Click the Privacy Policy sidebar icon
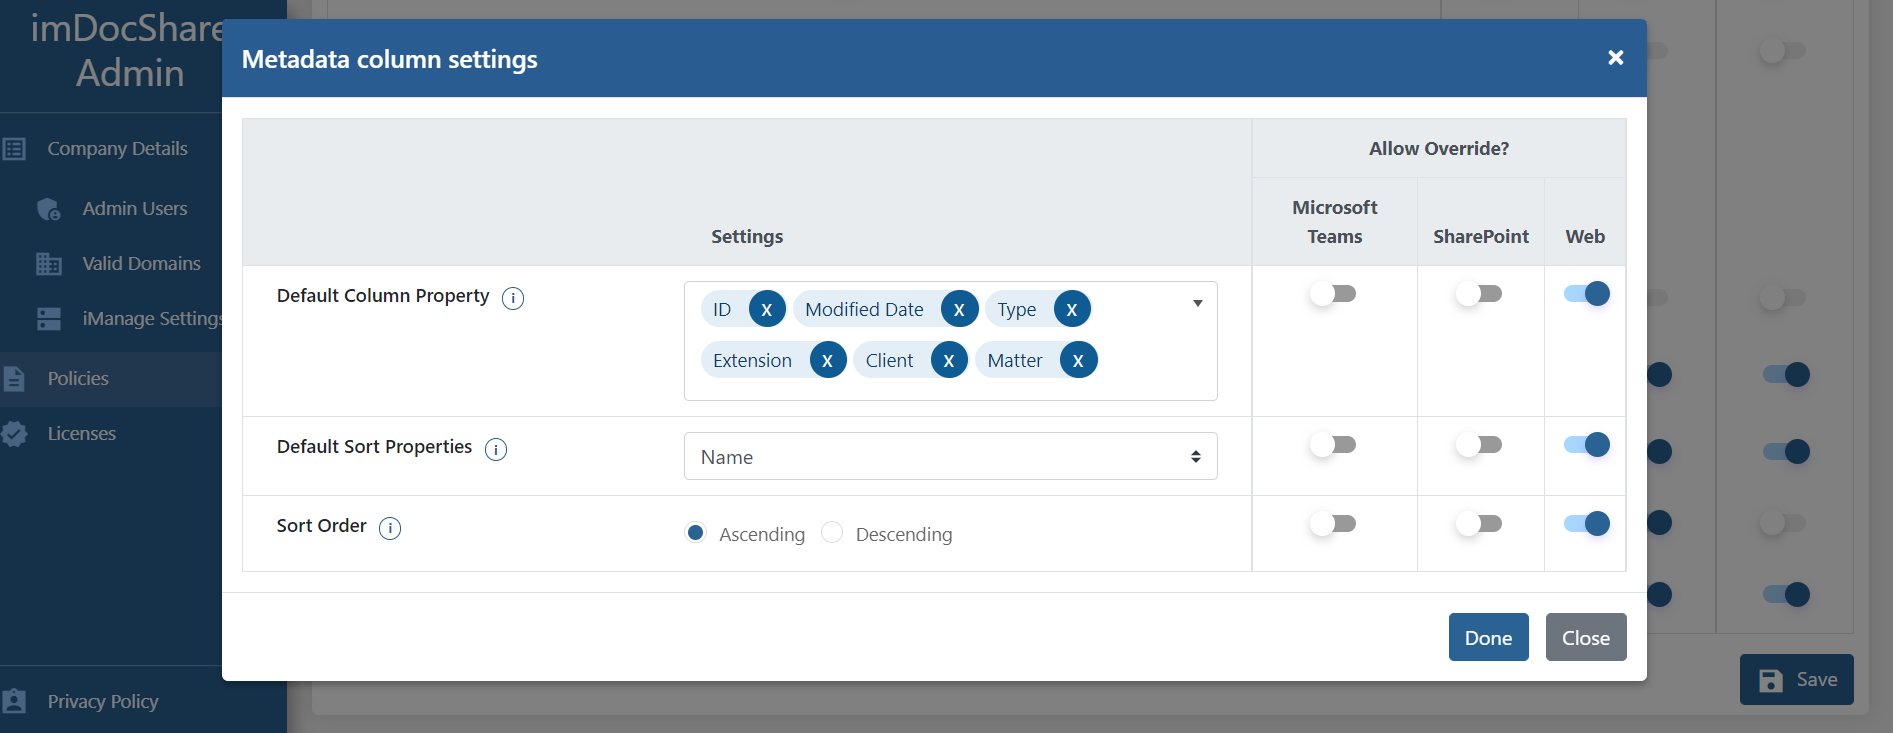 click(14, 701)
